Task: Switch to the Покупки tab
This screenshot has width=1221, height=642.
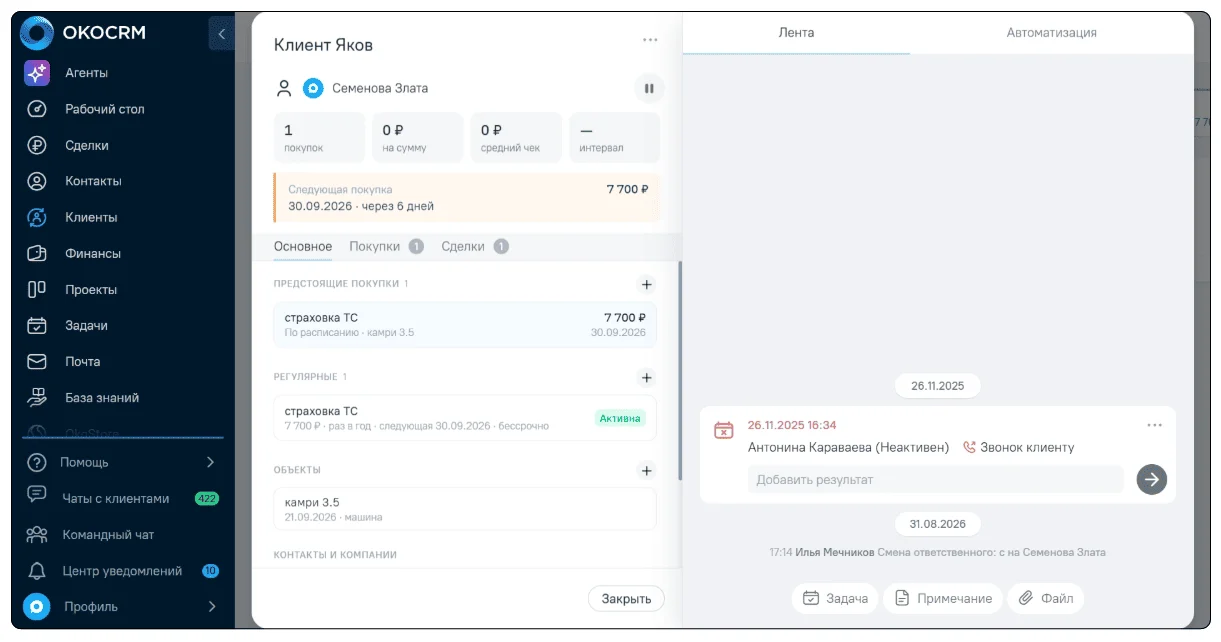Action: pyautogui.click(x=386, y=246)
